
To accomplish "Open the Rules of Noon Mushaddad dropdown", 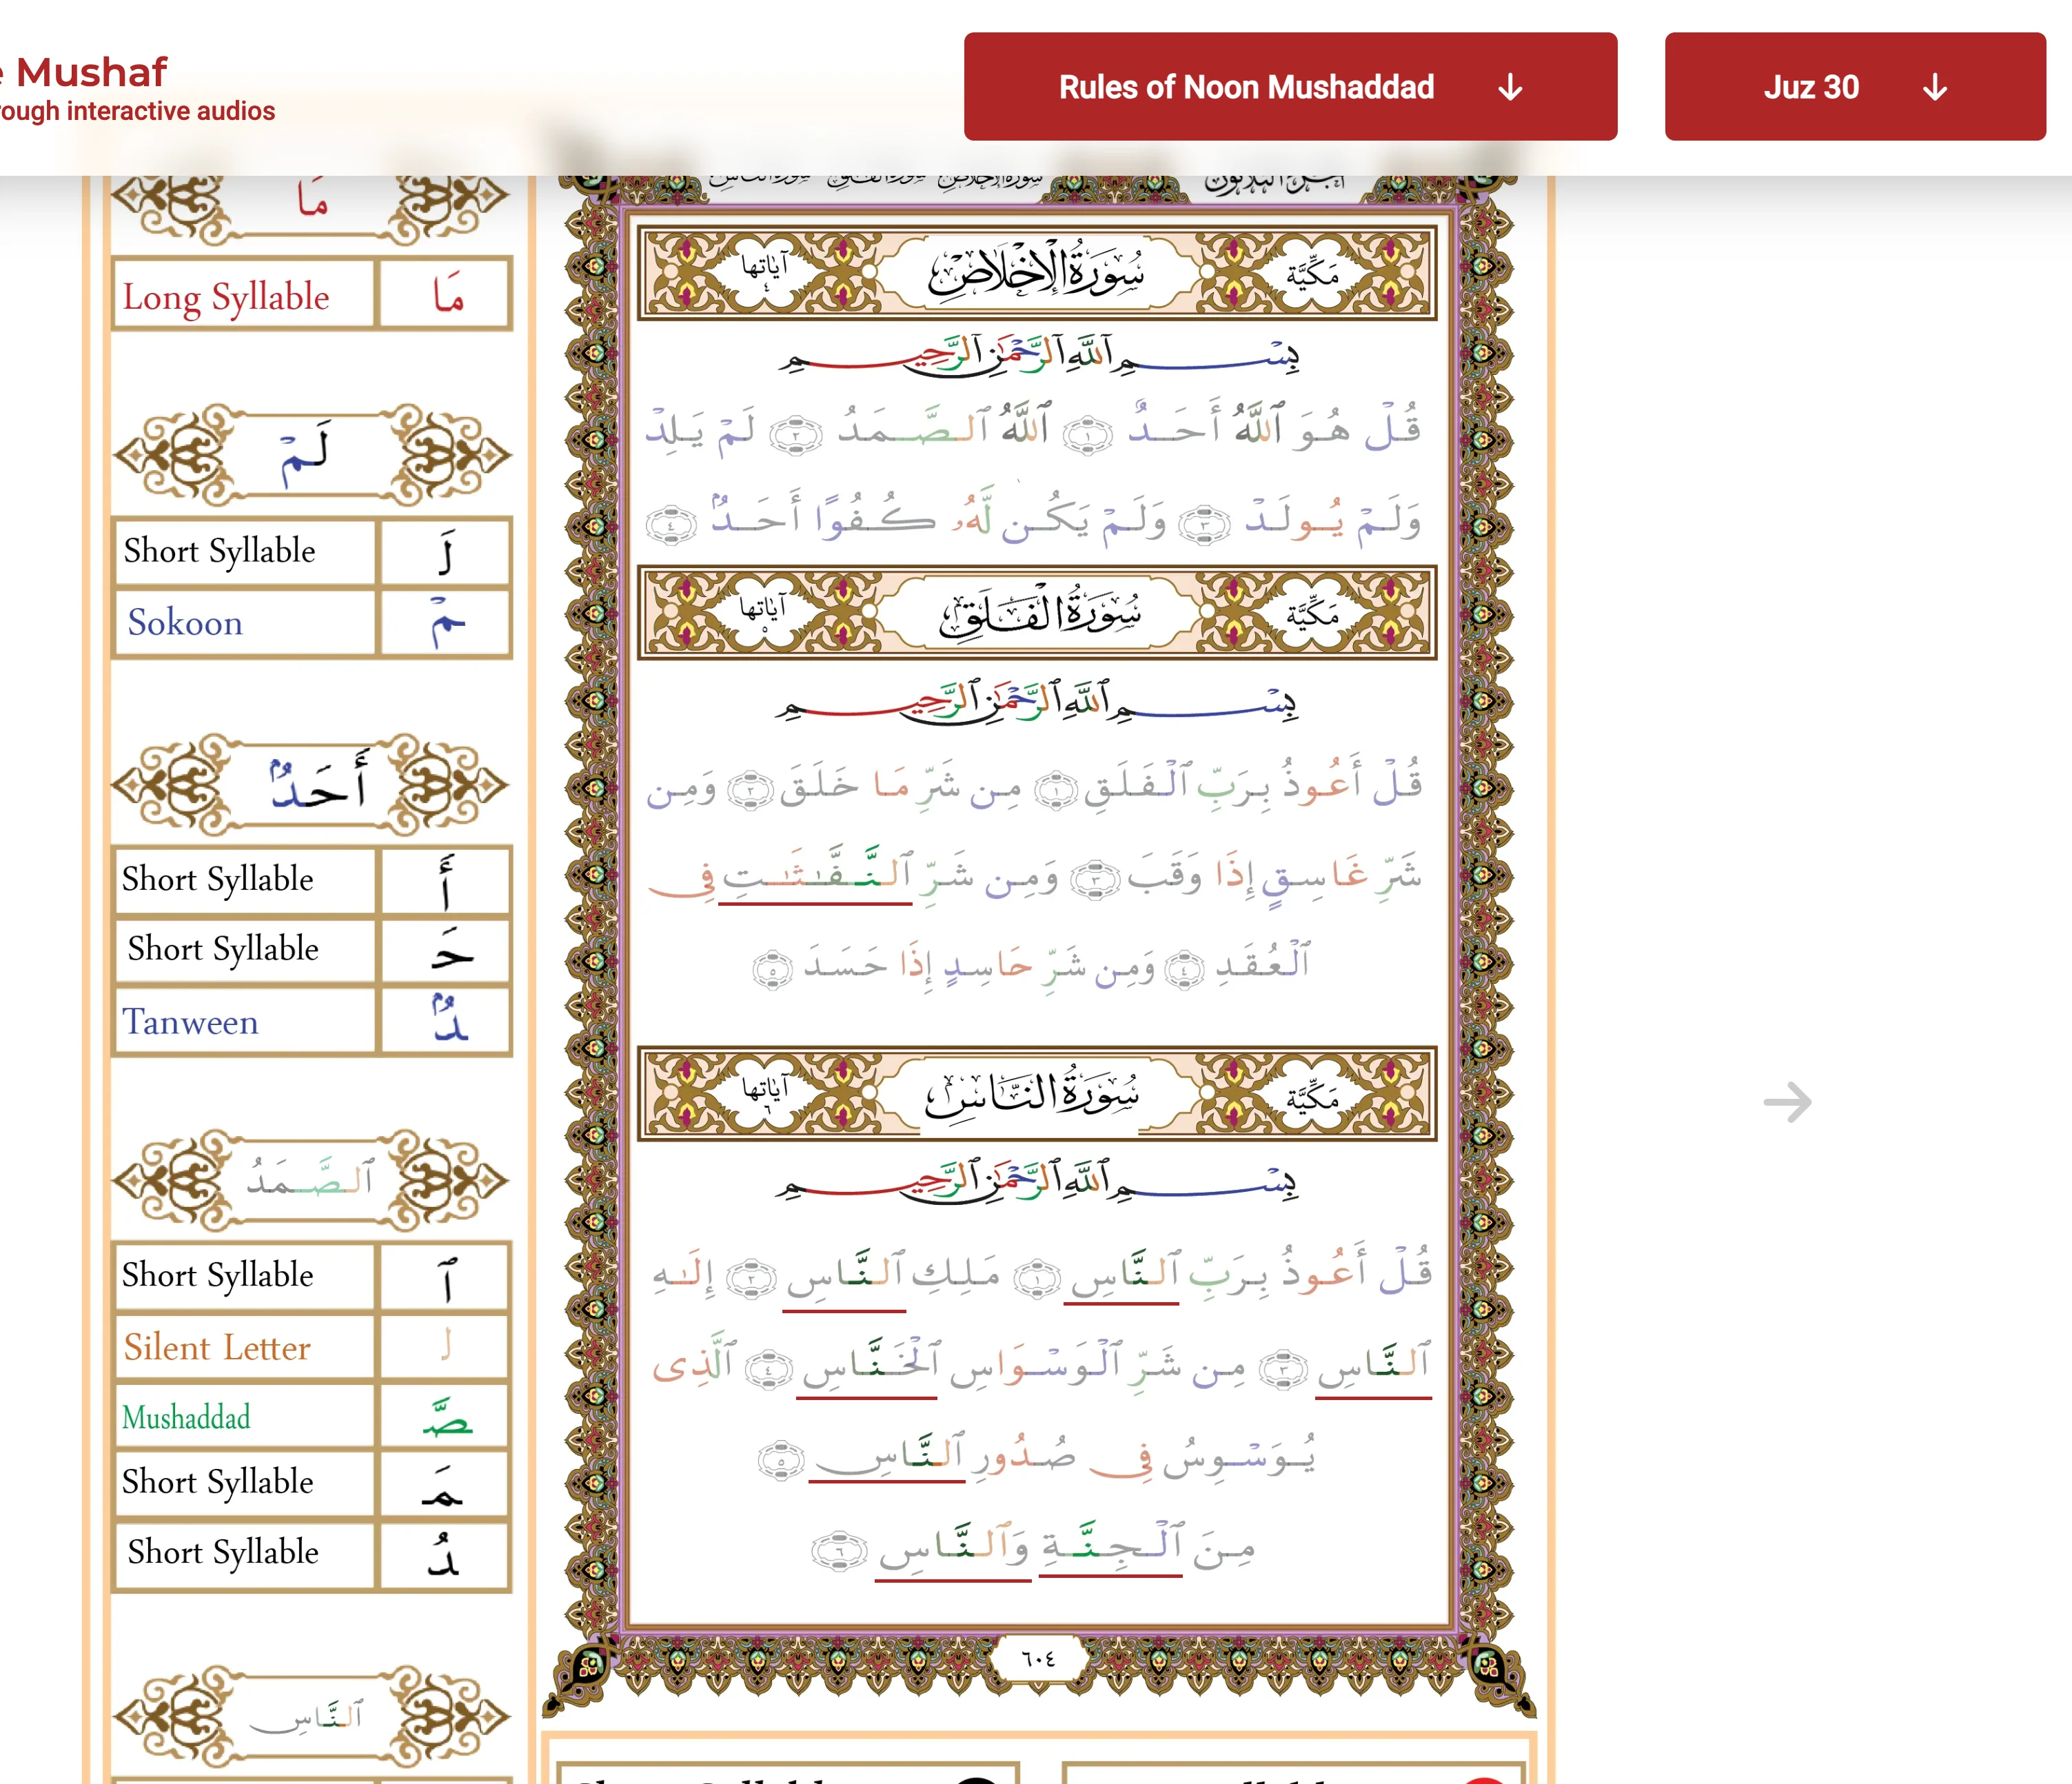I will (x=1290, y=87).
